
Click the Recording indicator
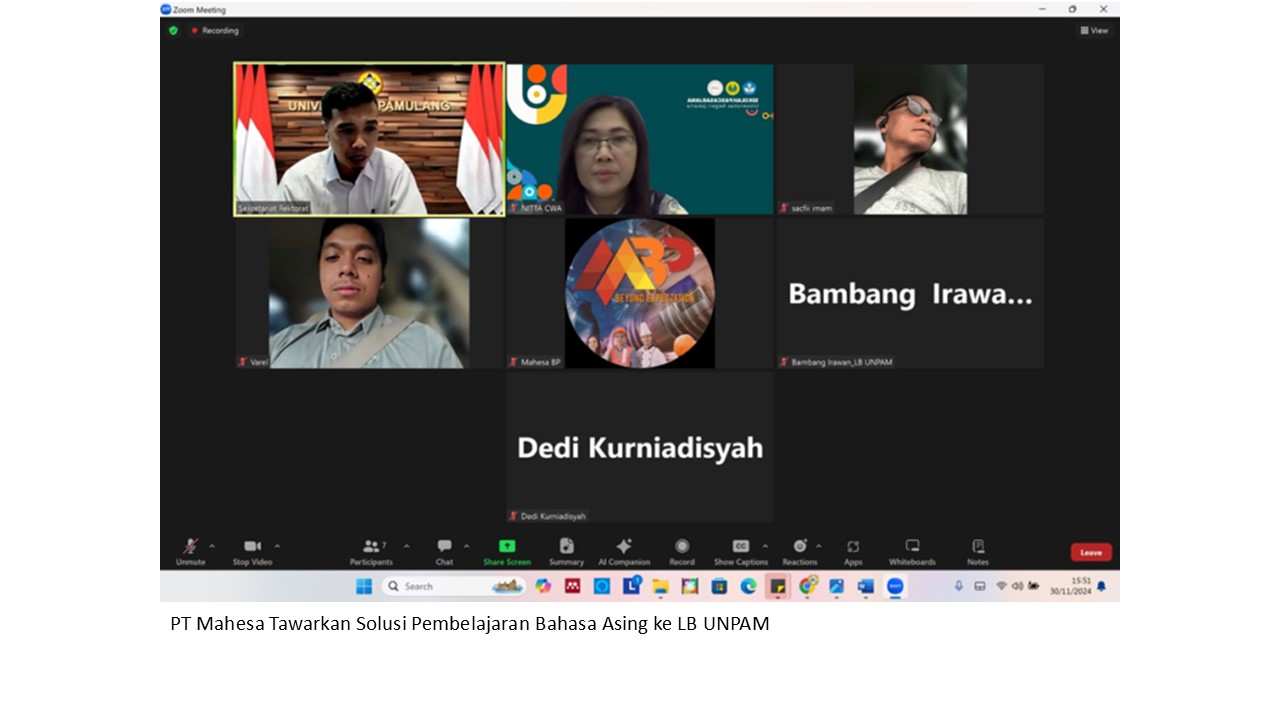tap(215, 31)
